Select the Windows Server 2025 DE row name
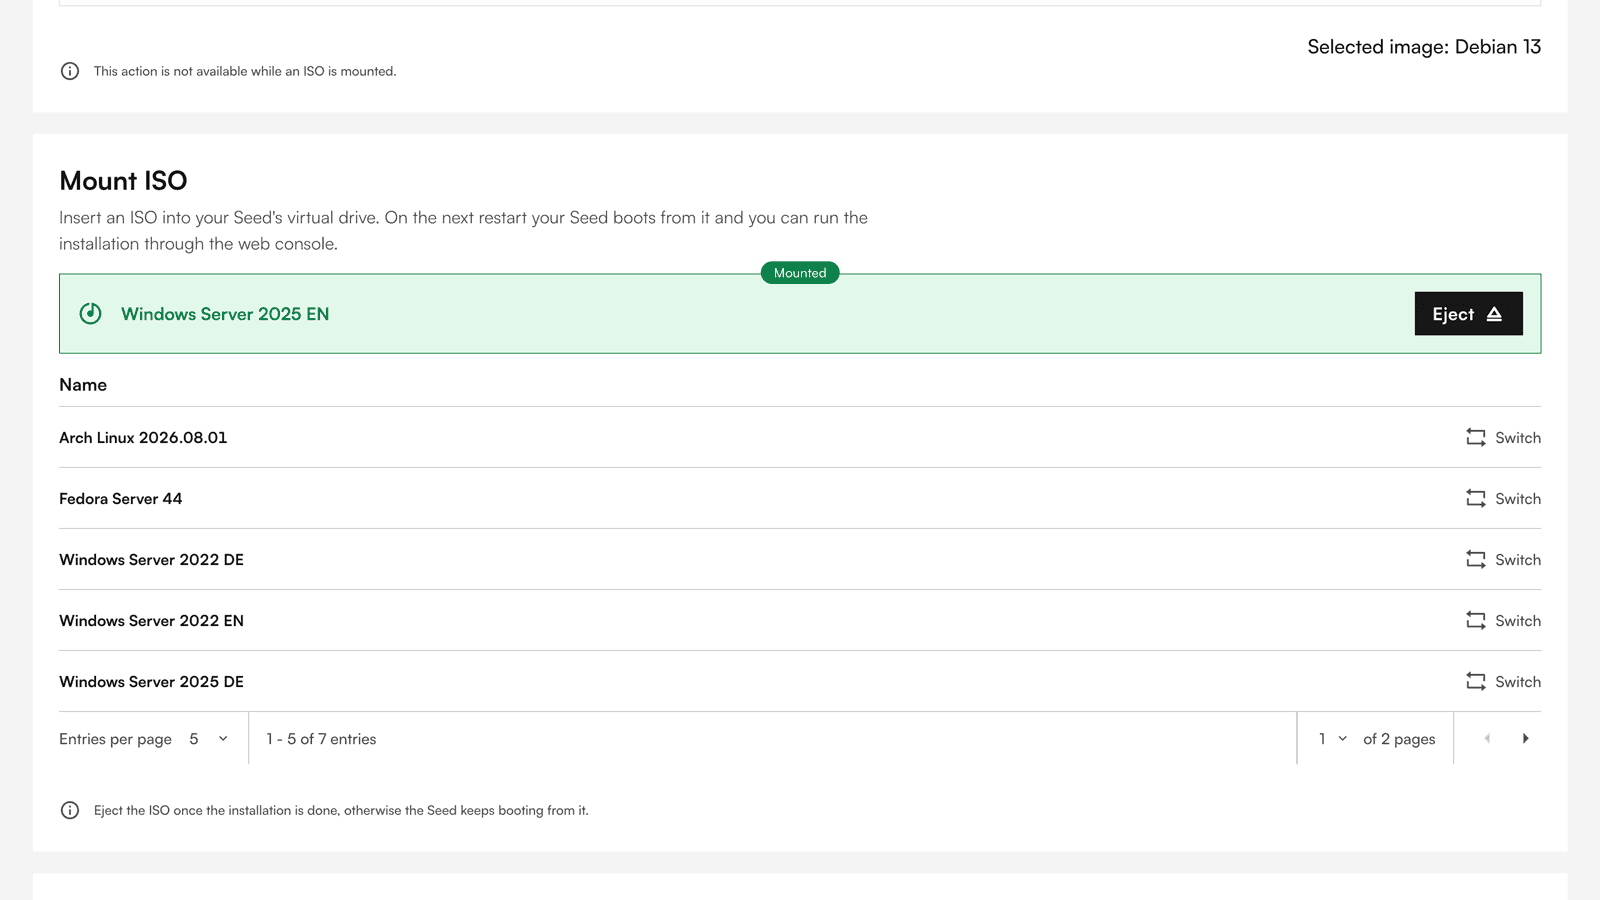The image size is (1600, 900). pos(151,681)
